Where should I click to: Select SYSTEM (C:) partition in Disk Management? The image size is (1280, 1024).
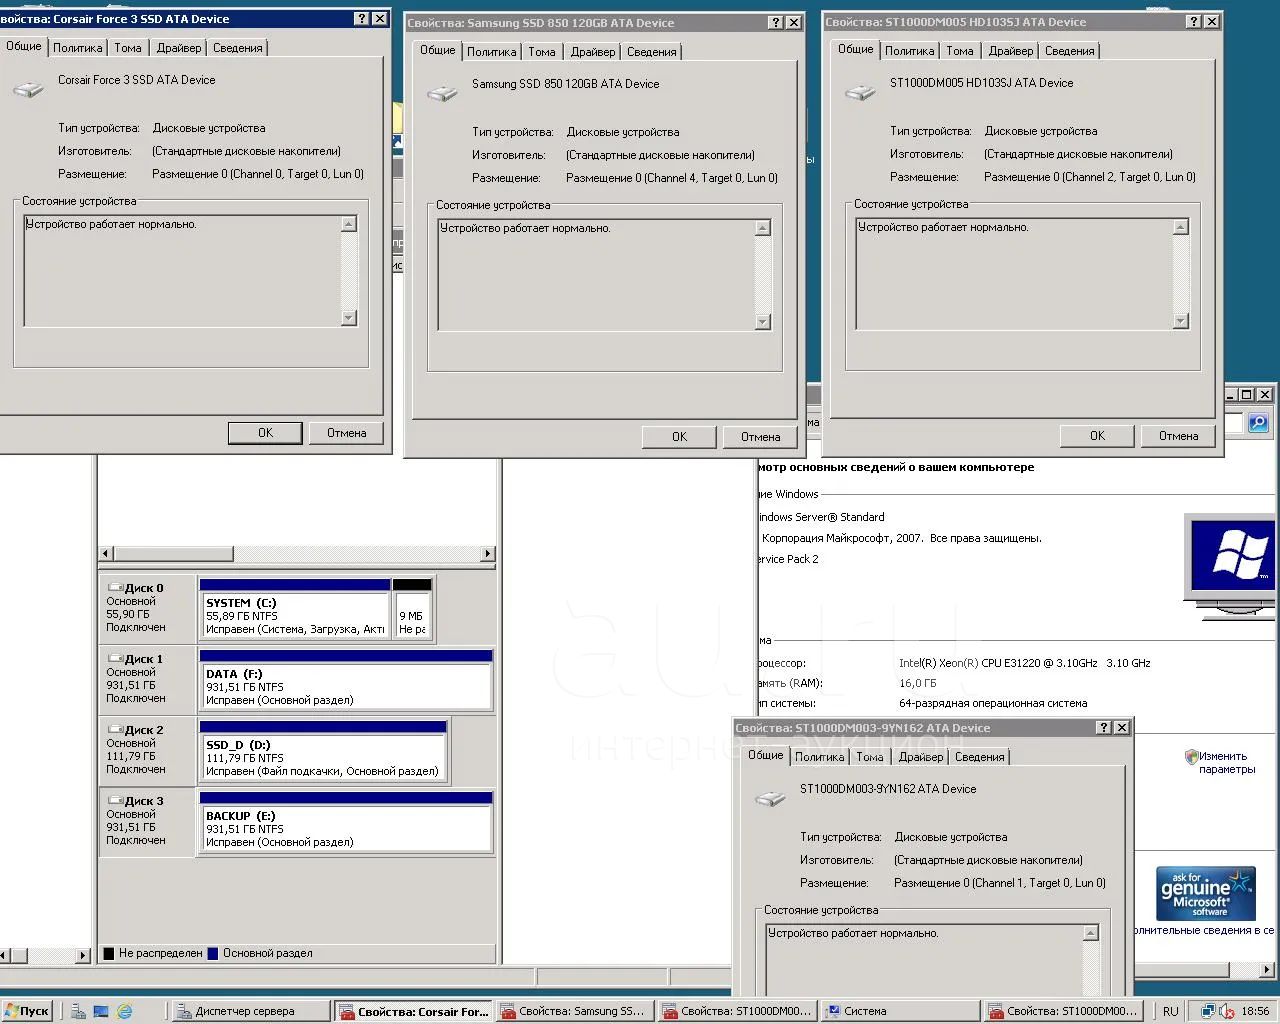[294, 609]
